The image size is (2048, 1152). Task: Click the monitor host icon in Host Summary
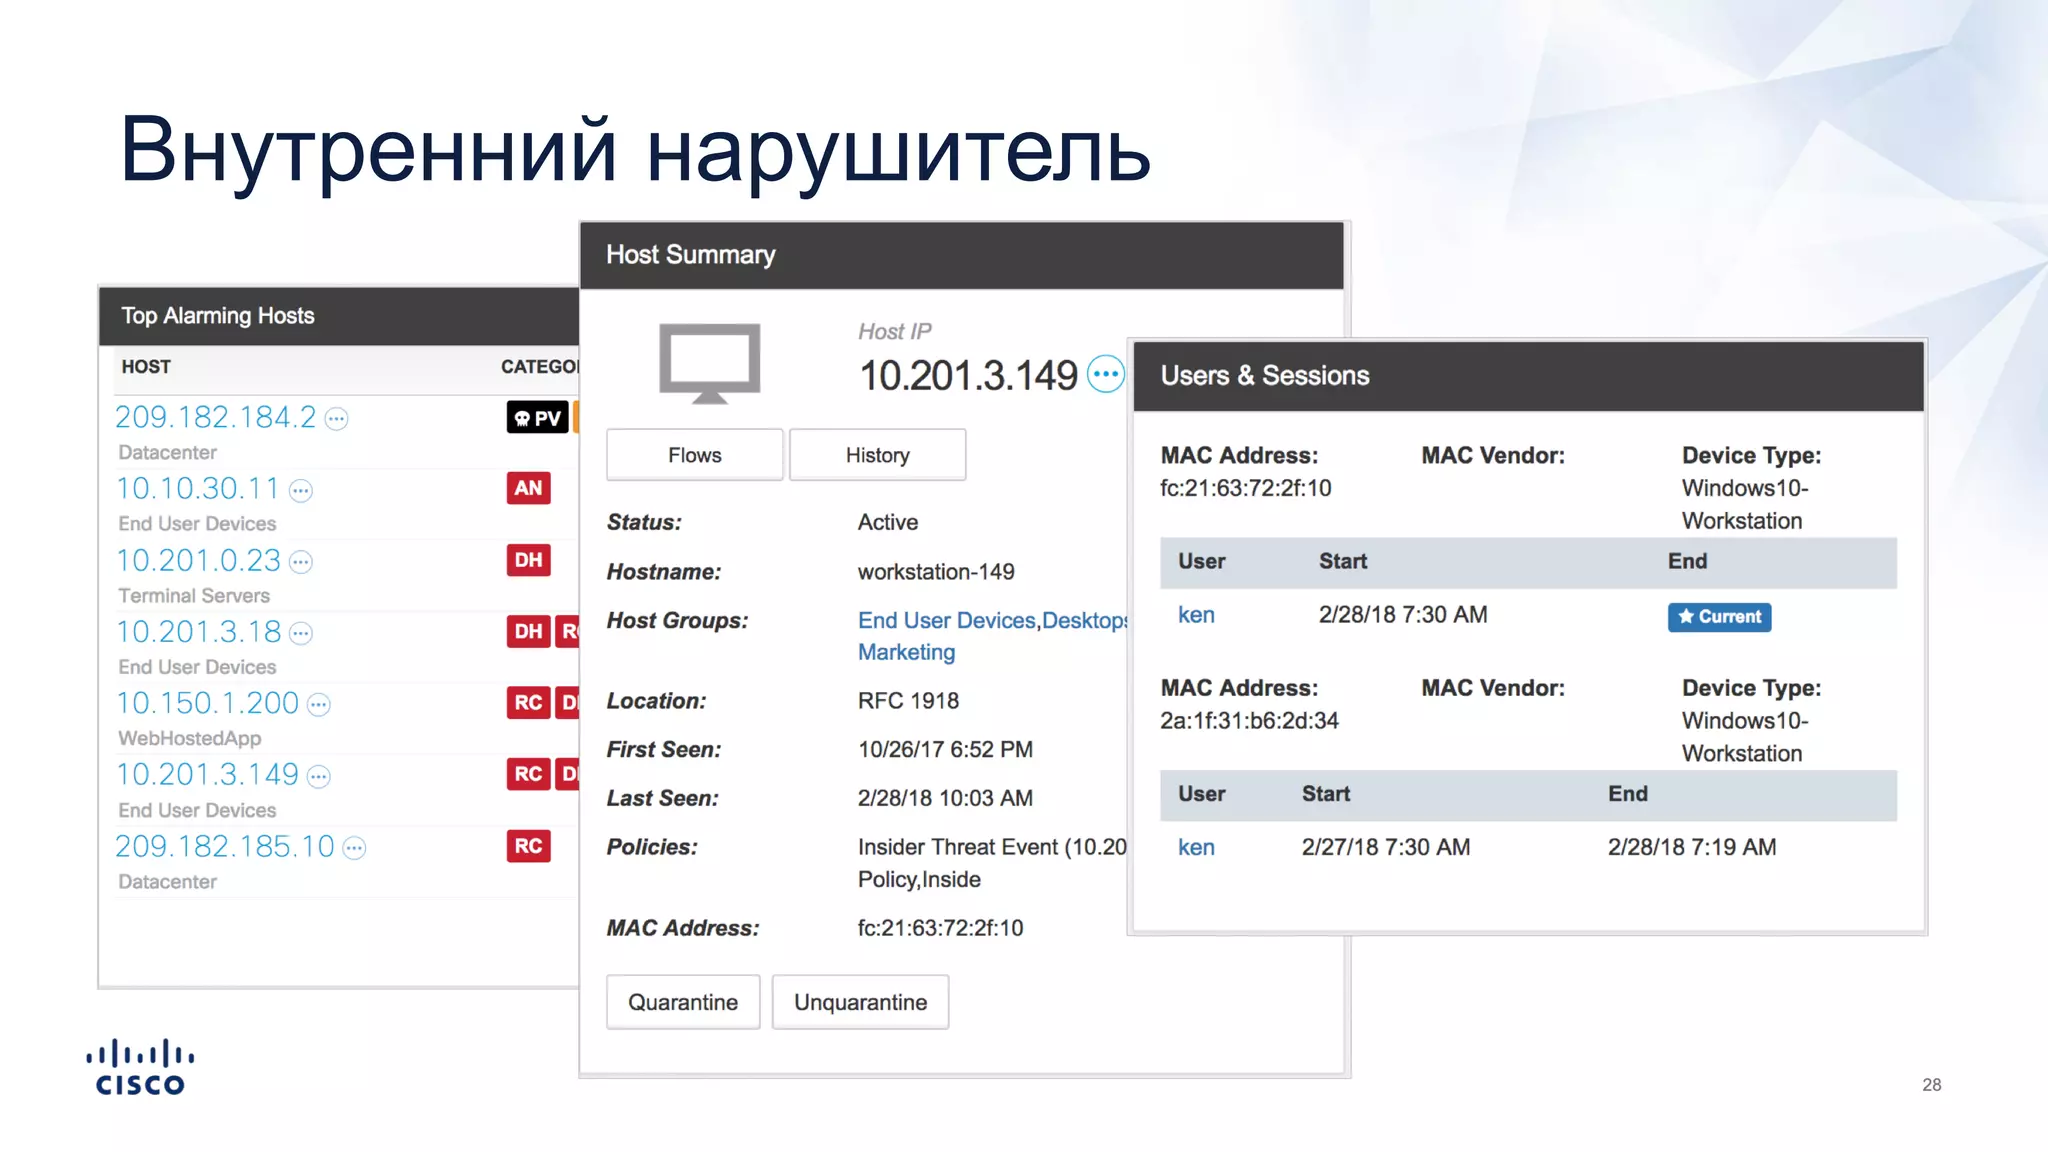(x=710, y=363)
